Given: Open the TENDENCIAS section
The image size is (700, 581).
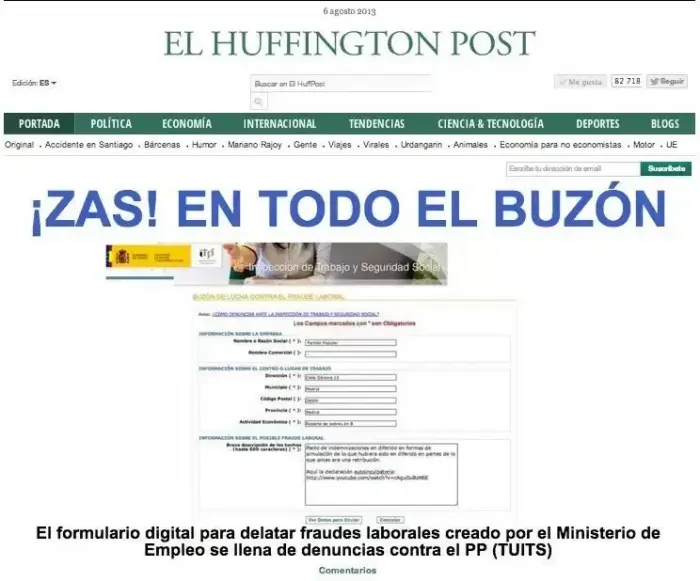Looking at the screenshot, I should [376, 124].
